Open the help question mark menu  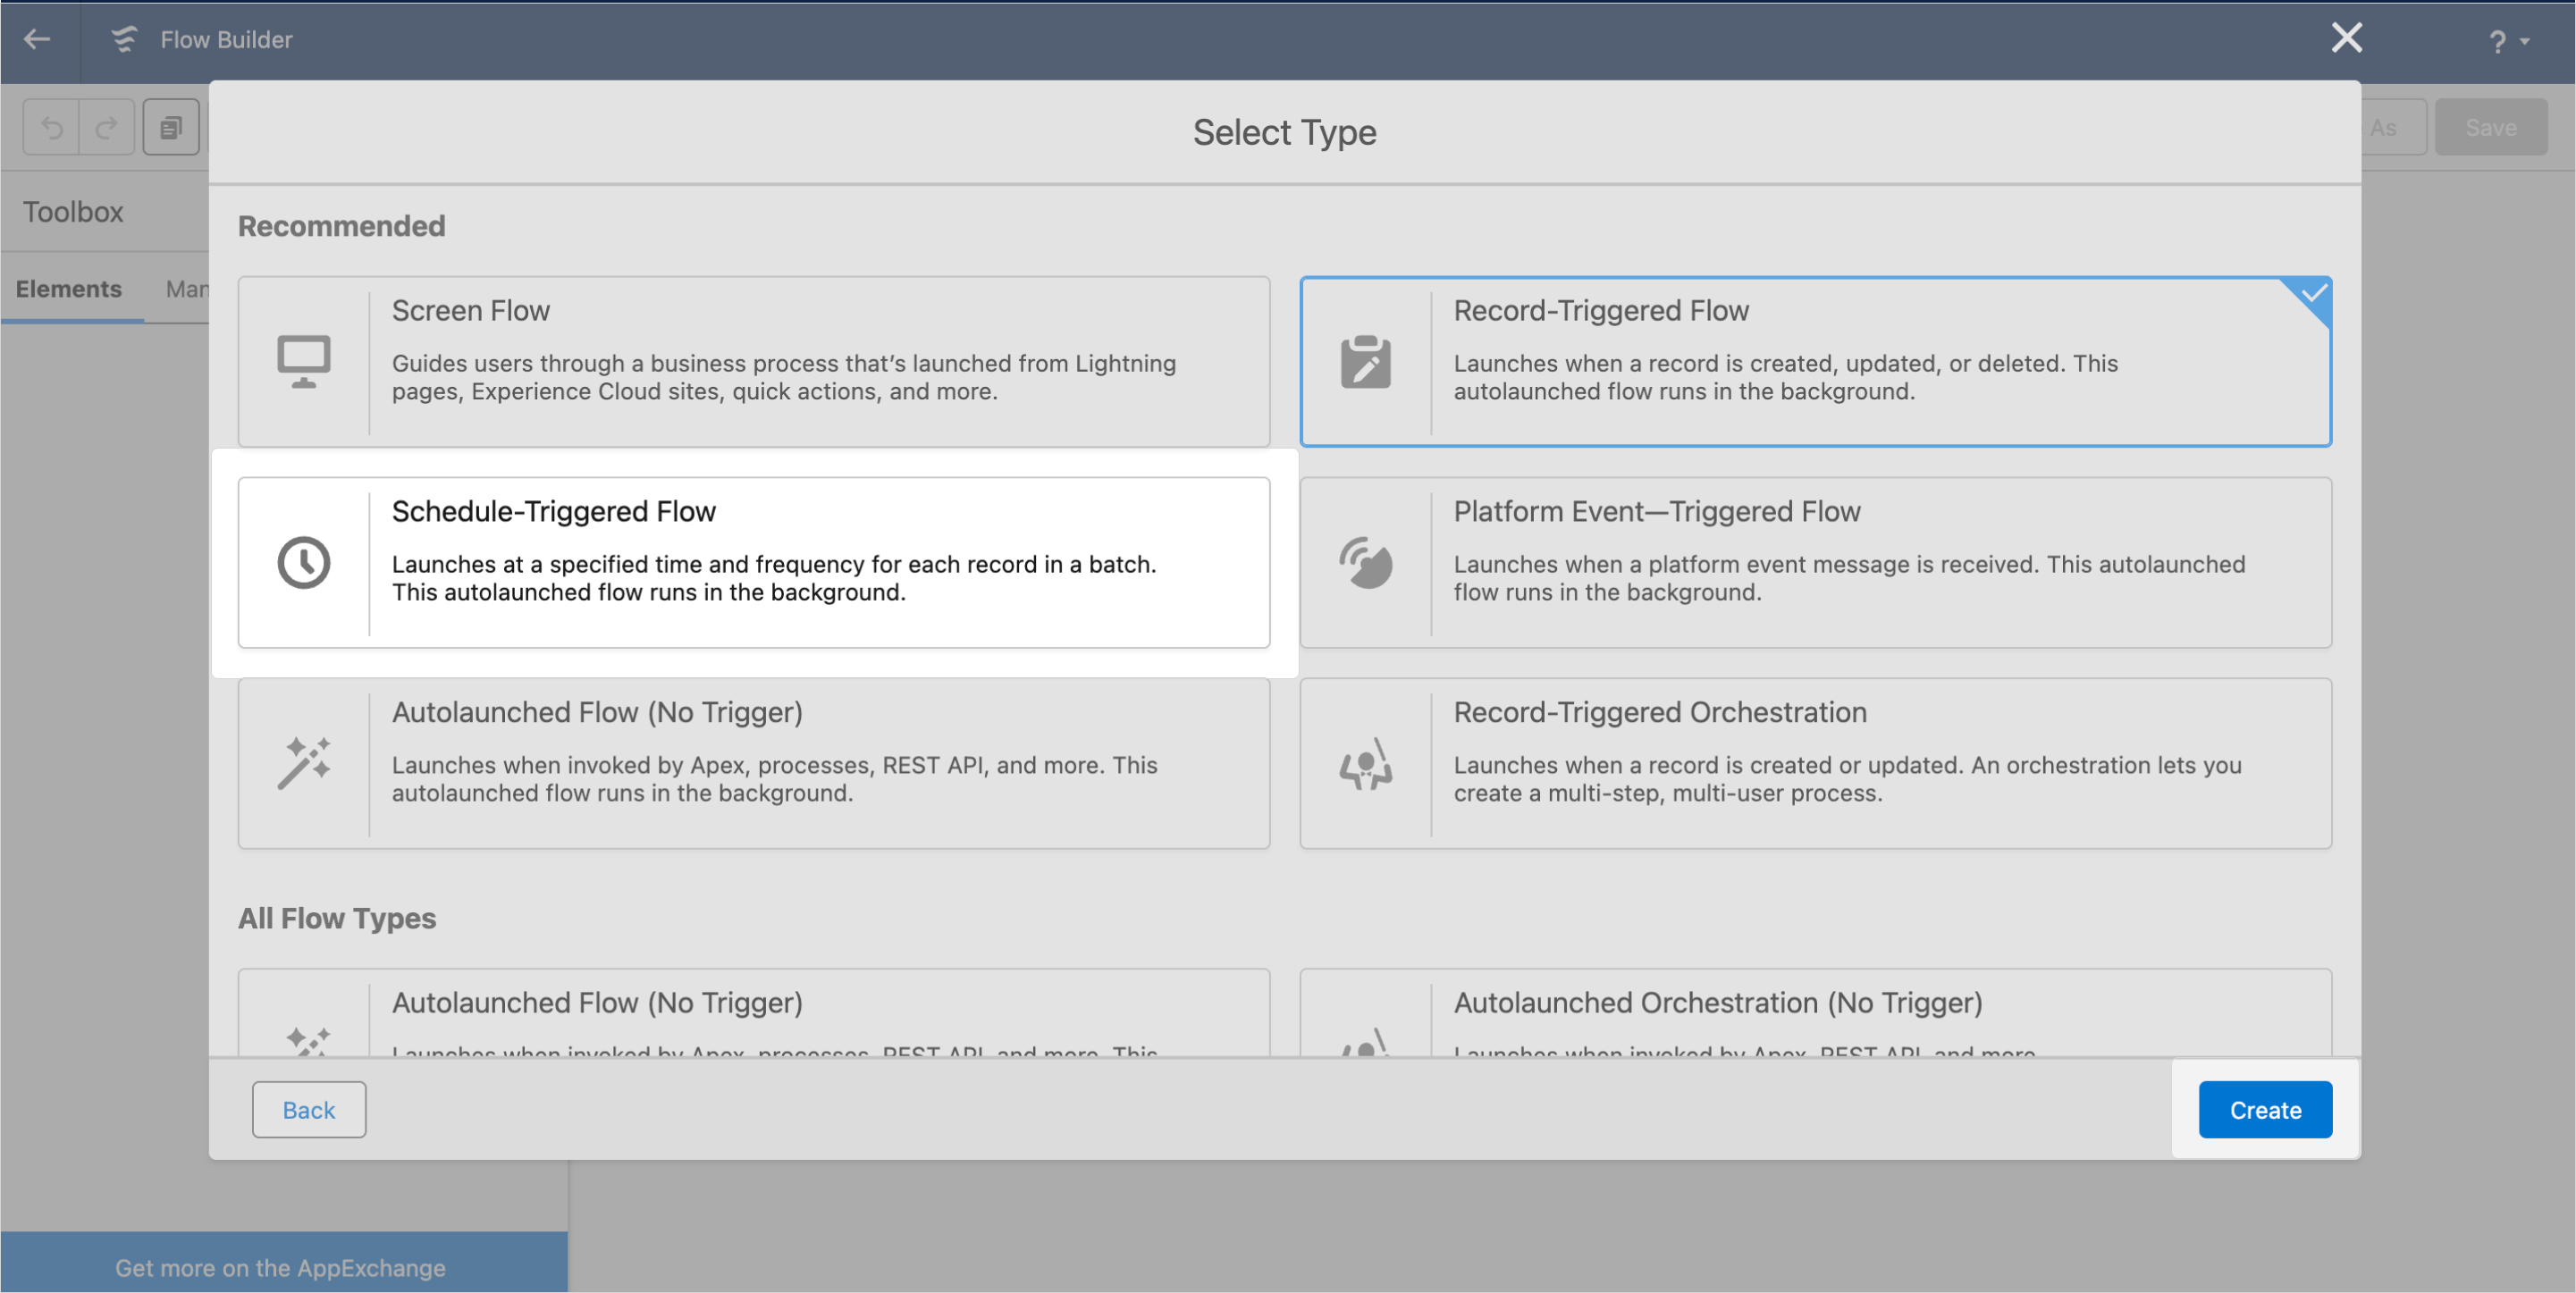pos(2507,41)
